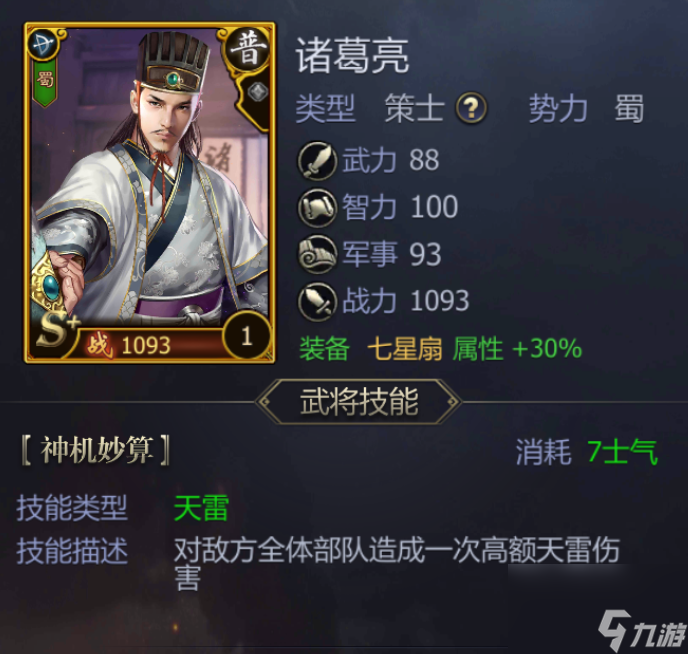
Task: Click the scroll icon beside 智力
Action: [317, 207]
